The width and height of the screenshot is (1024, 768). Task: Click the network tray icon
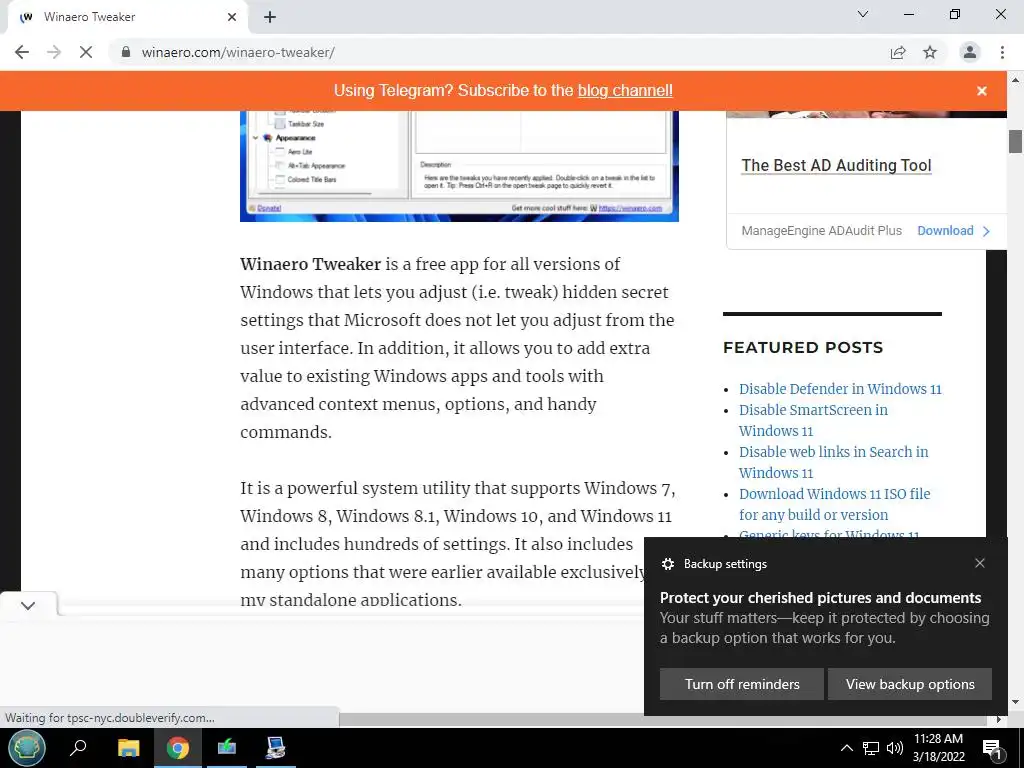point(871,748)
